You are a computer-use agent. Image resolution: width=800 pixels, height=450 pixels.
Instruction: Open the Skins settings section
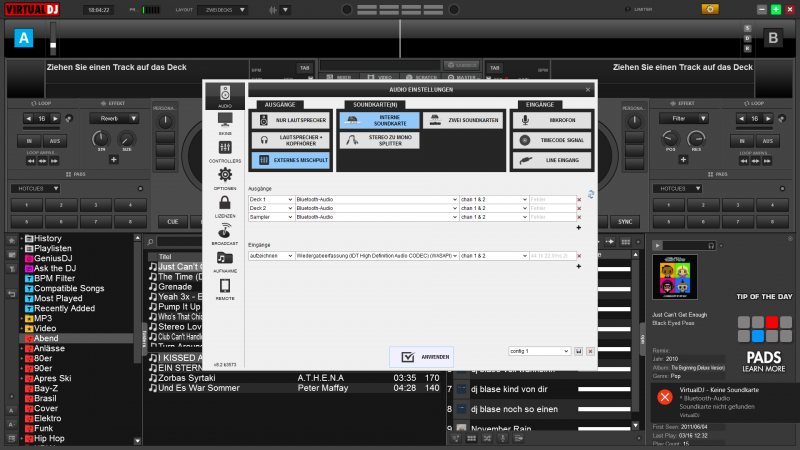tap(225, 124)
